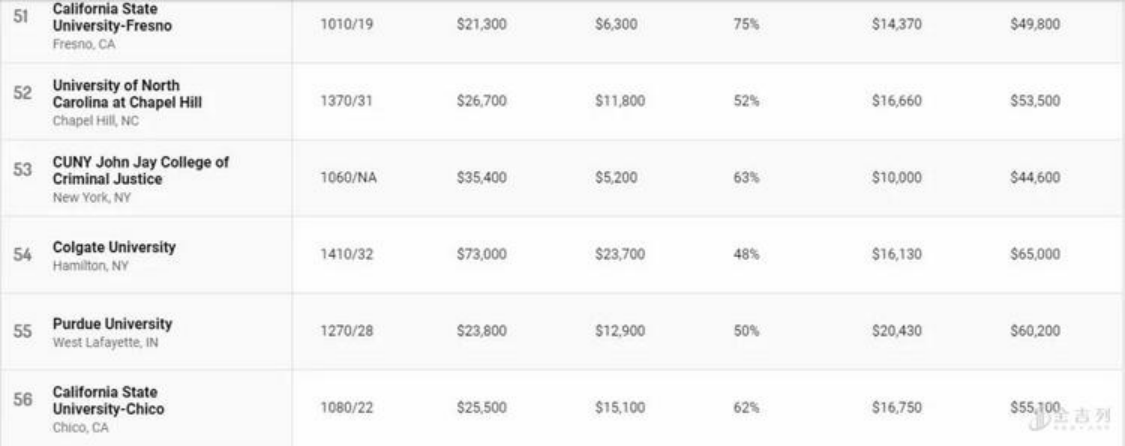Select the 1370/31 test score cell
1125x446 pixels.
coord(346,101)
